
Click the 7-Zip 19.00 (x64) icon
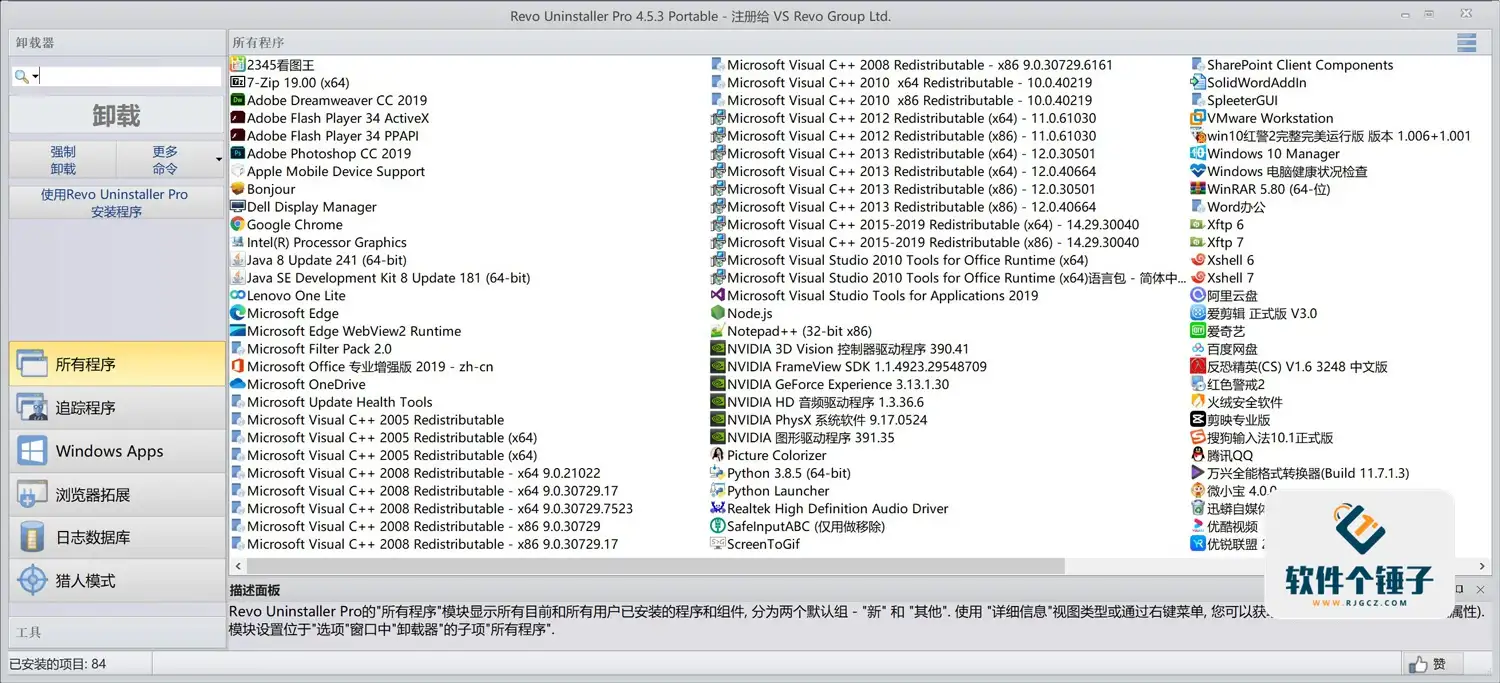click(238, 82)
